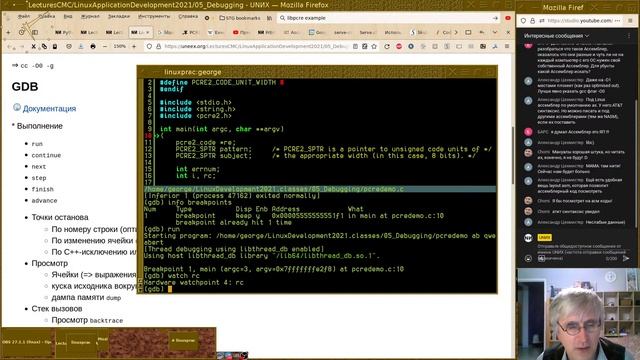This screenshot has width=640, height=360.
Task: Open the Журнал menu
Action: (x=90, y=16)
